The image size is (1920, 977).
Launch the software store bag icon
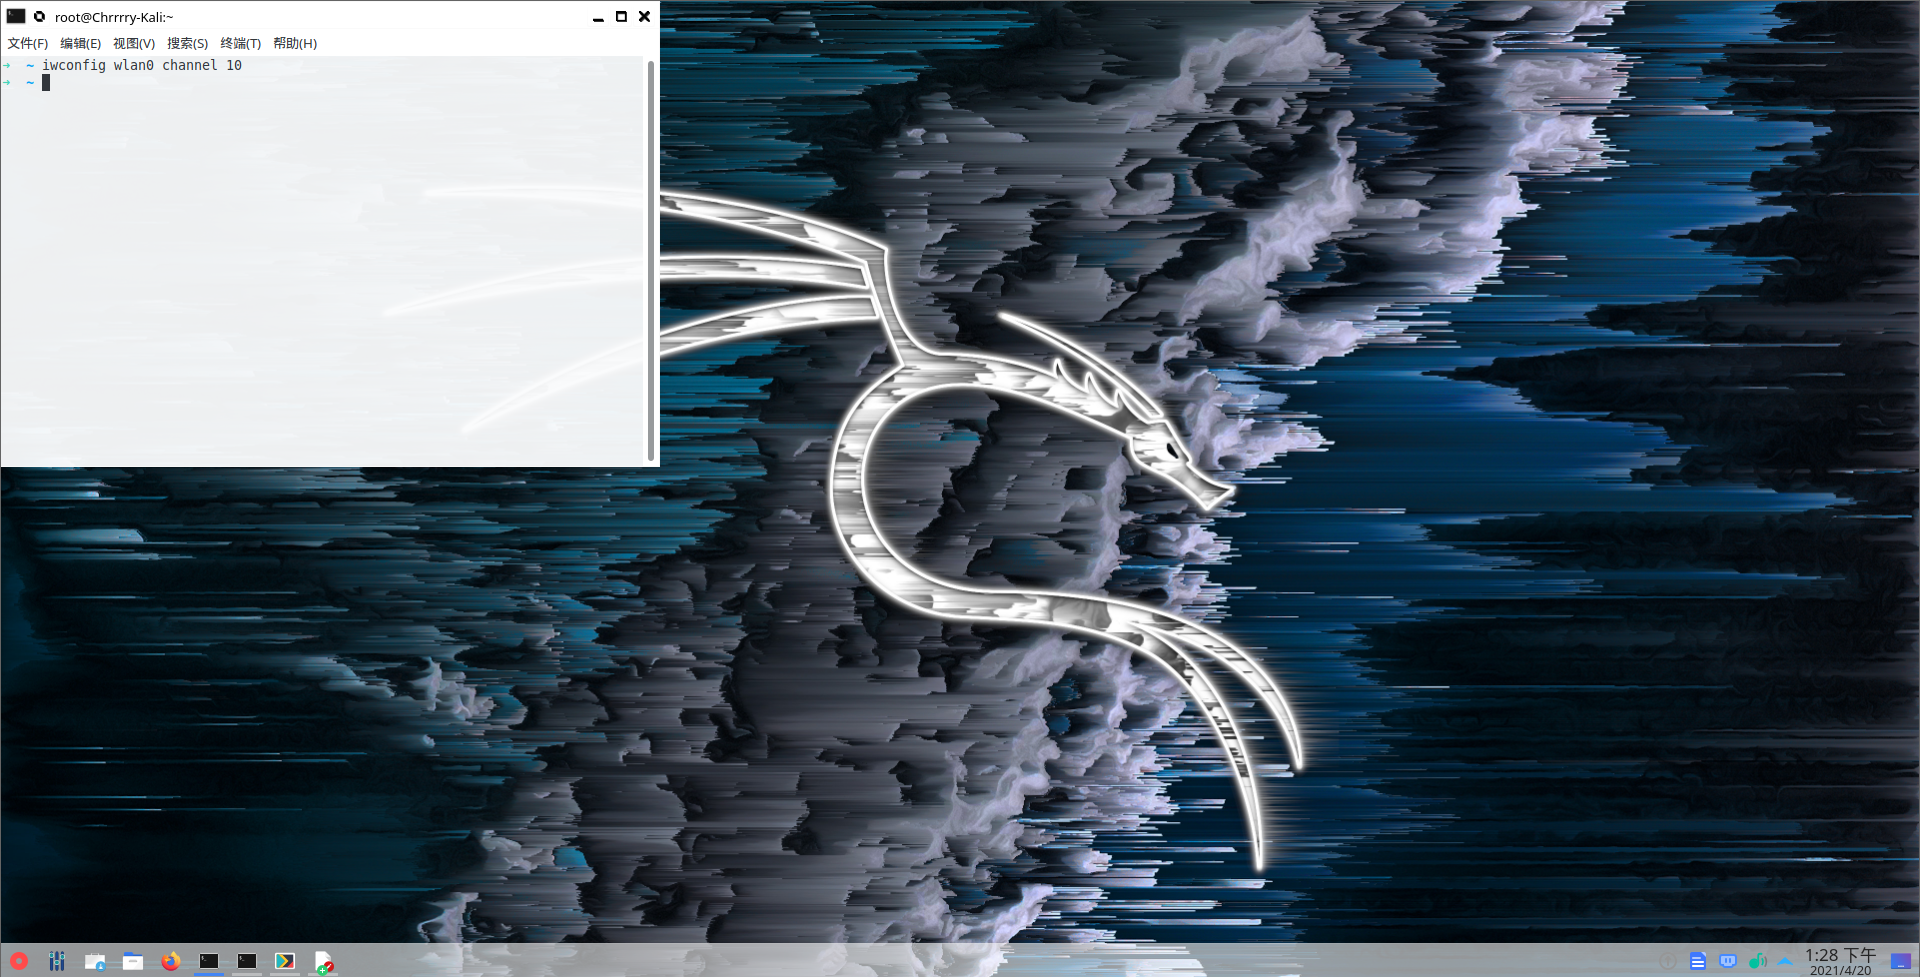pos(95,961)
